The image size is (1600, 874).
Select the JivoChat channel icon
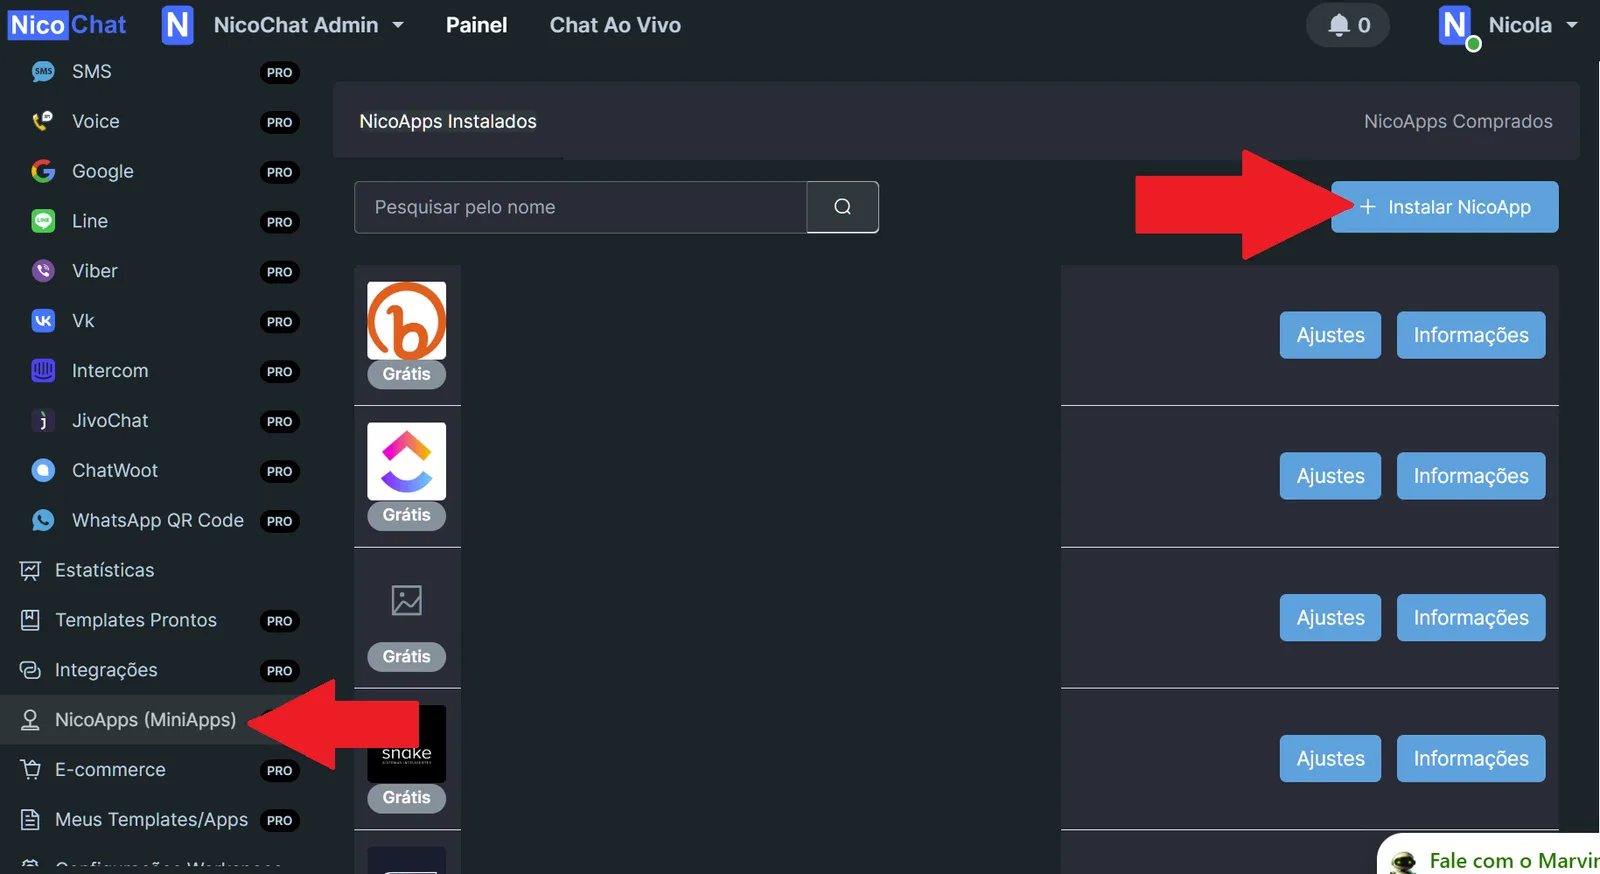tap(43, 421)
